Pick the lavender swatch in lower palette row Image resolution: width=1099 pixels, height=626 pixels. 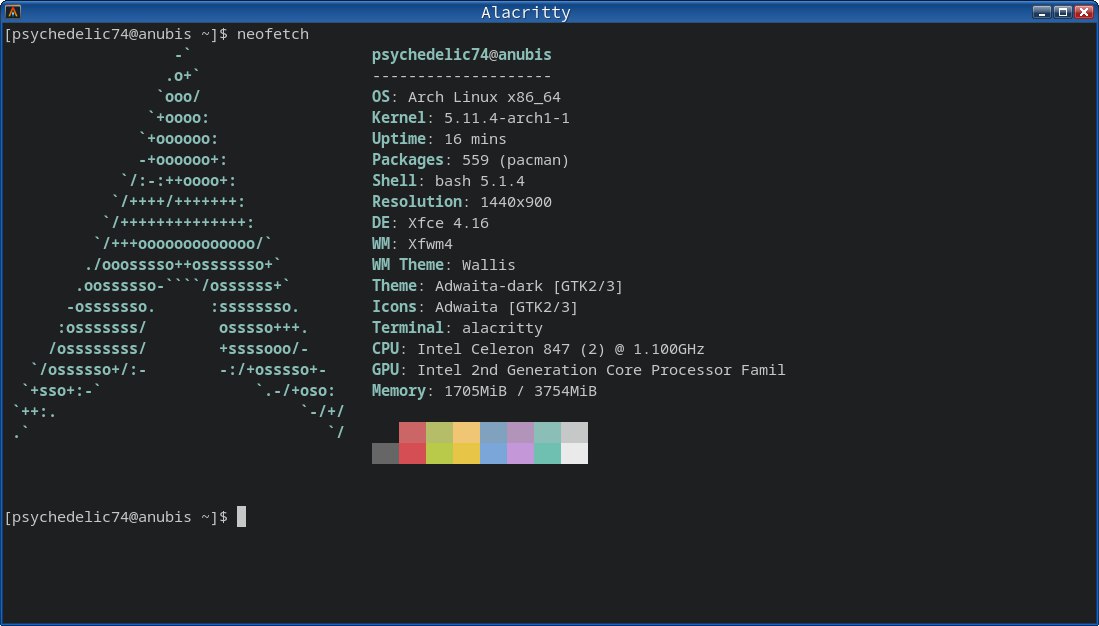pyautogui.click(x=521, y=454)
